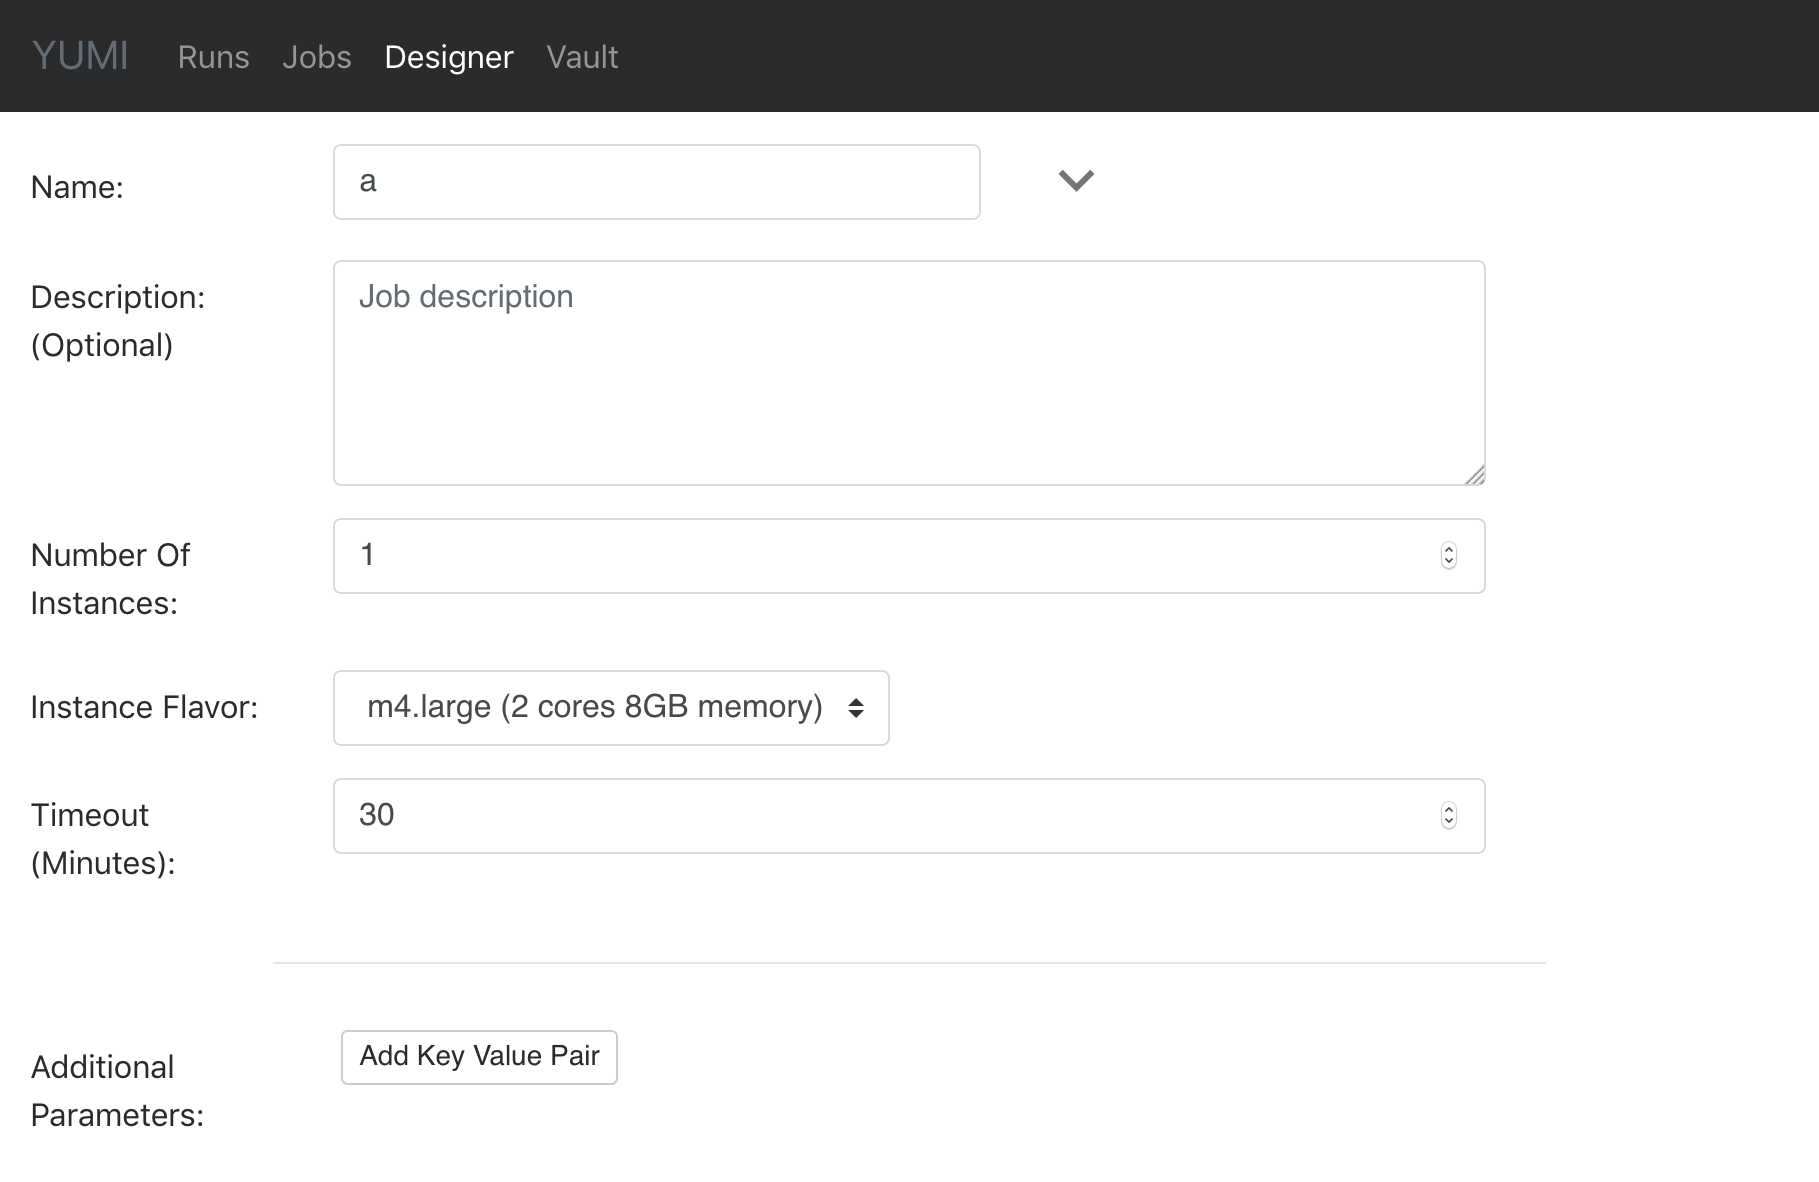
Task: Click into the Job description textarea
Action: 909,373
